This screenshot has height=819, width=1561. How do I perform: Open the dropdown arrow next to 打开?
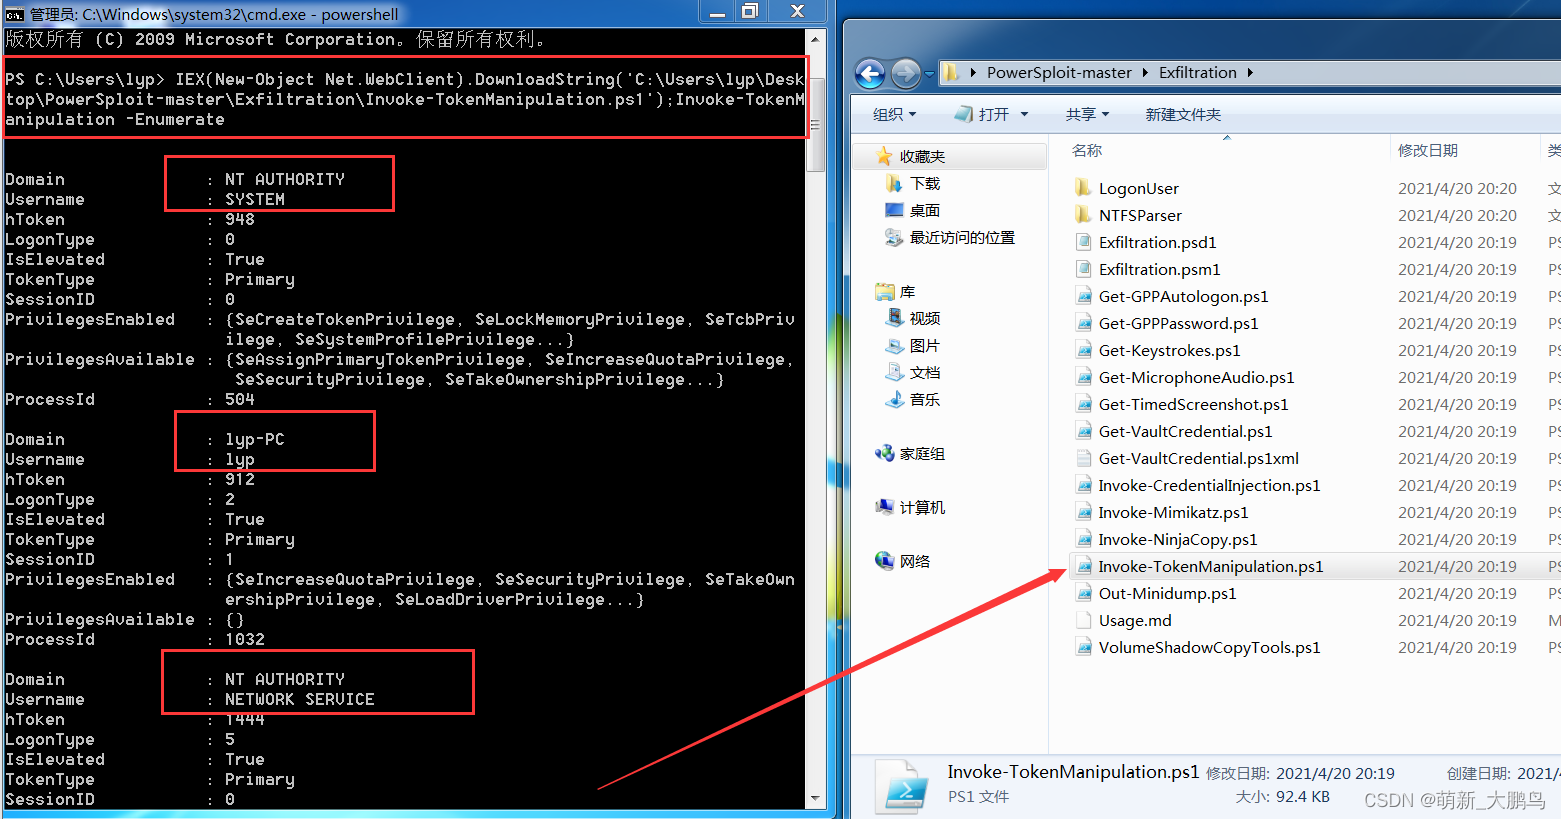click(x=1024, y=115)
